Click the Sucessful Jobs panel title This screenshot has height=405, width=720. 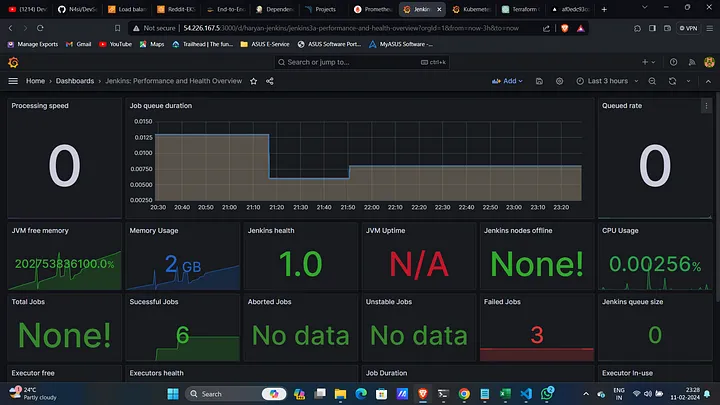pos(154,302)
